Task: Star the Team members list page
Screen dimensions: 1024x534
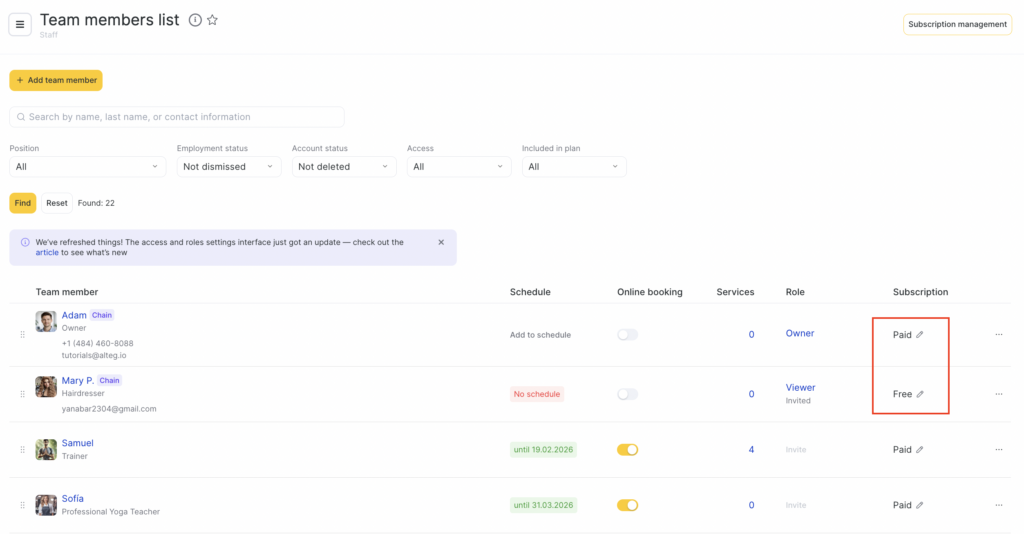Action: pos(212,21)
